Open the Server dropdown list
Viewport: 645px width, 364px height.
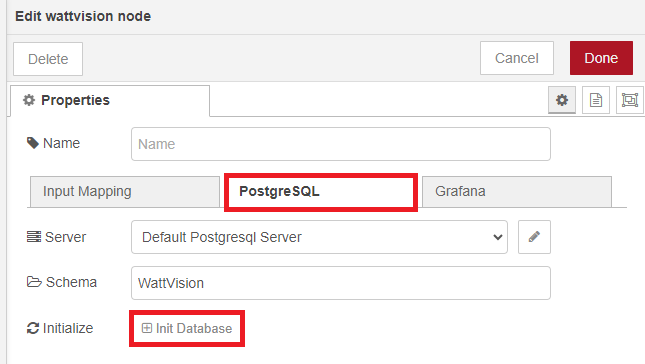coord(319,237)
